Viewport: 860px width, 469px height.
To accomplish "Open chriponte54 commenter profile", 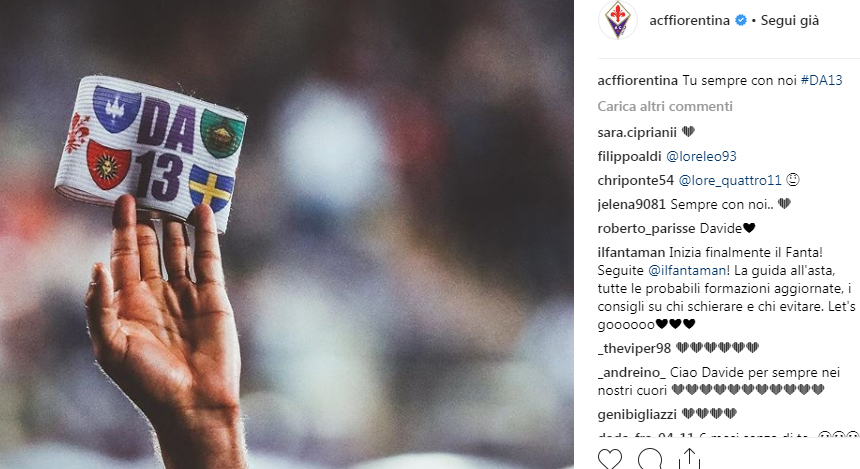I will pos(635,180).
